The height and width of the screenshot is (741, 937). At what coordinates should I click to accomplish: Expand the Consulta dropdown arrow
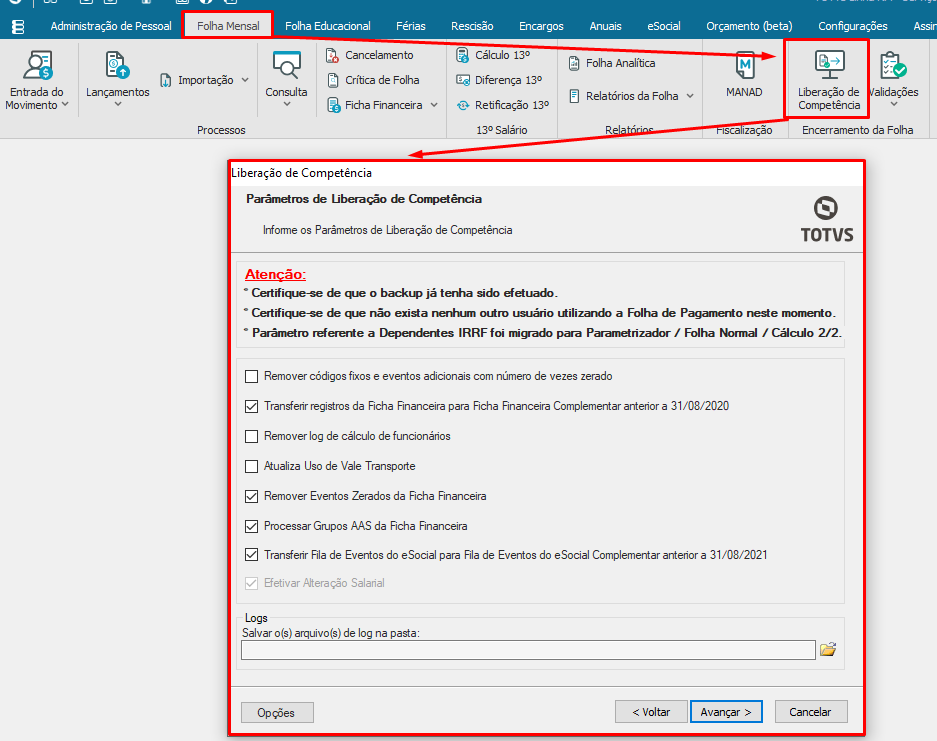(287, 105)
